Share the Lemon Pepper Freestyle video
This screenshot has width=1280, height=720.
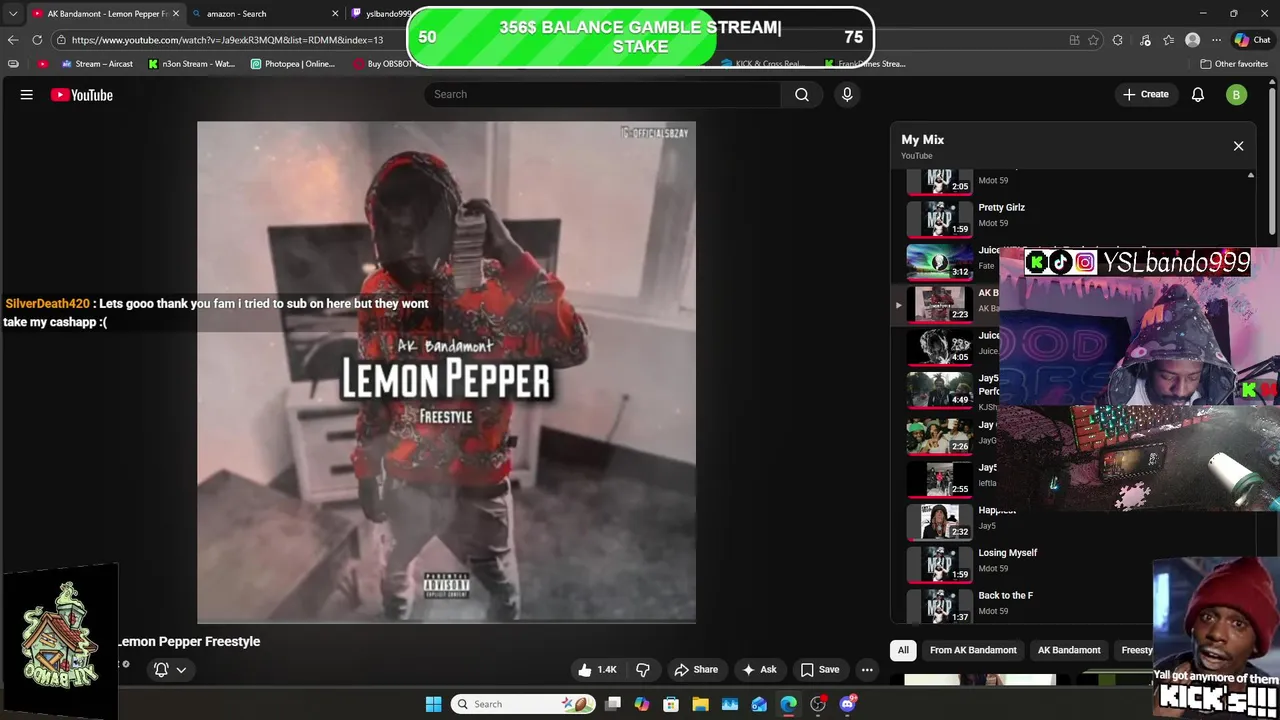(x=697, y=670)
